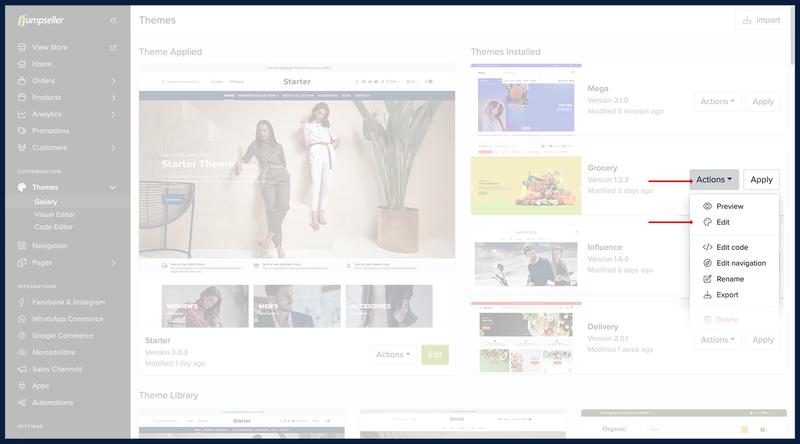Click the WhatsApp Commerce icon

[x=21, y=319]
